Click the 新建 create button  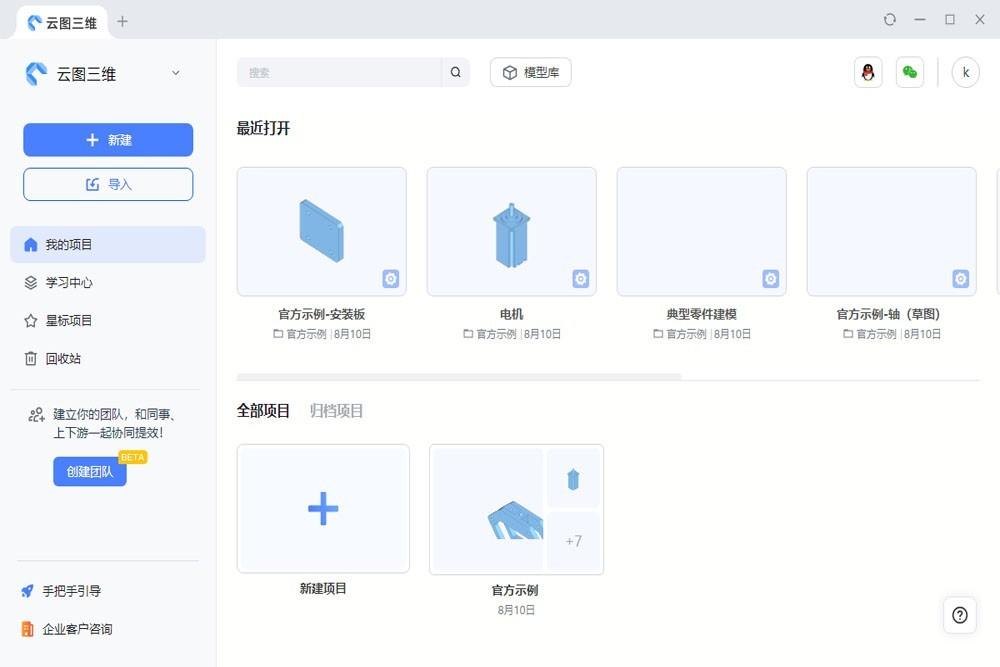pos(107,140)
